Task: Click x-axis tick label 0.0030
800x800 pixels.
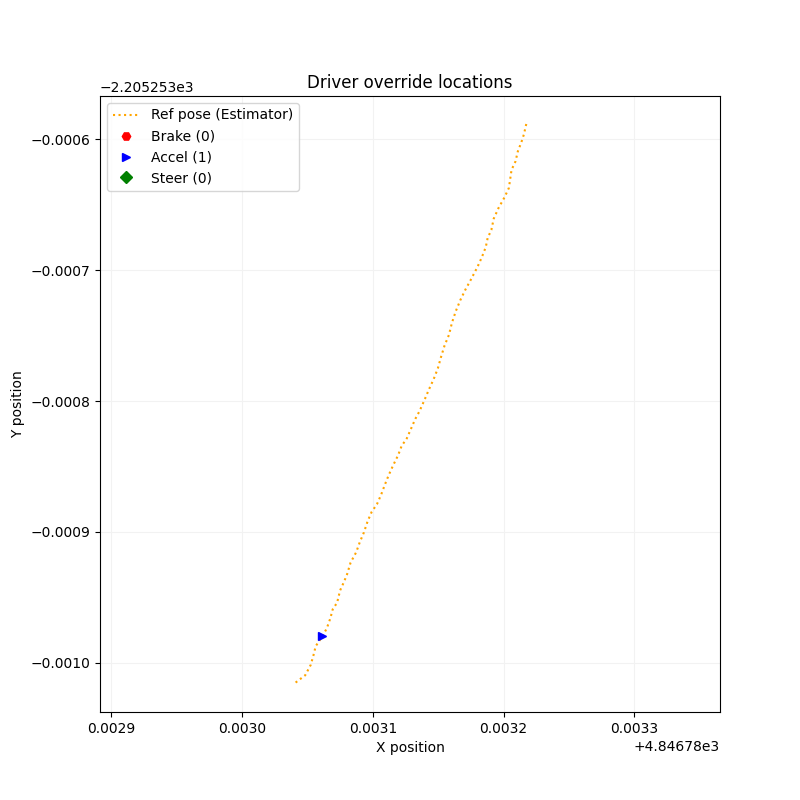Action: (242, 728)
